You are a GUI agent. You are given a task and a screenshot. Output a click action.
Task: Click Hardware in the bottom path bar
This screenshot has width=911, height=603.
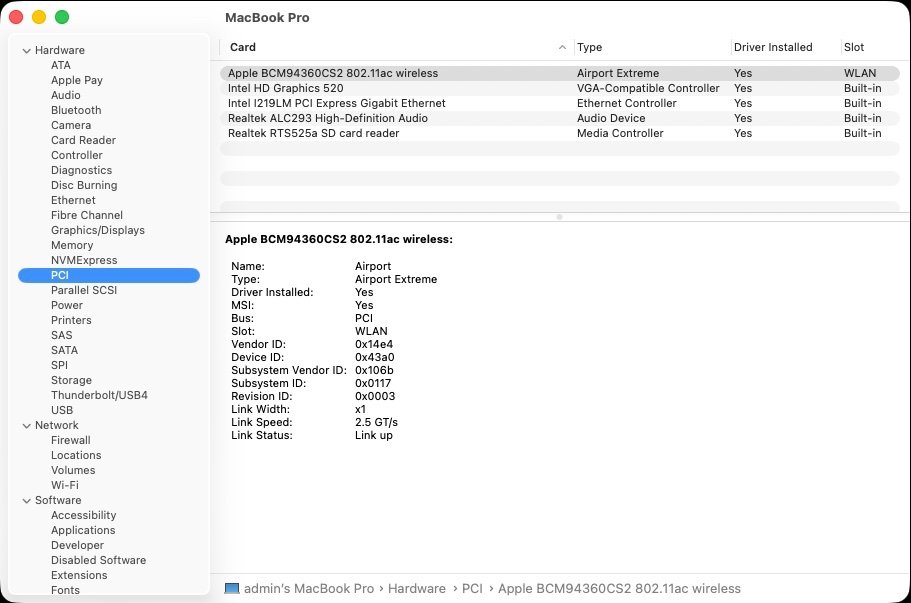(x=417, y=588)
